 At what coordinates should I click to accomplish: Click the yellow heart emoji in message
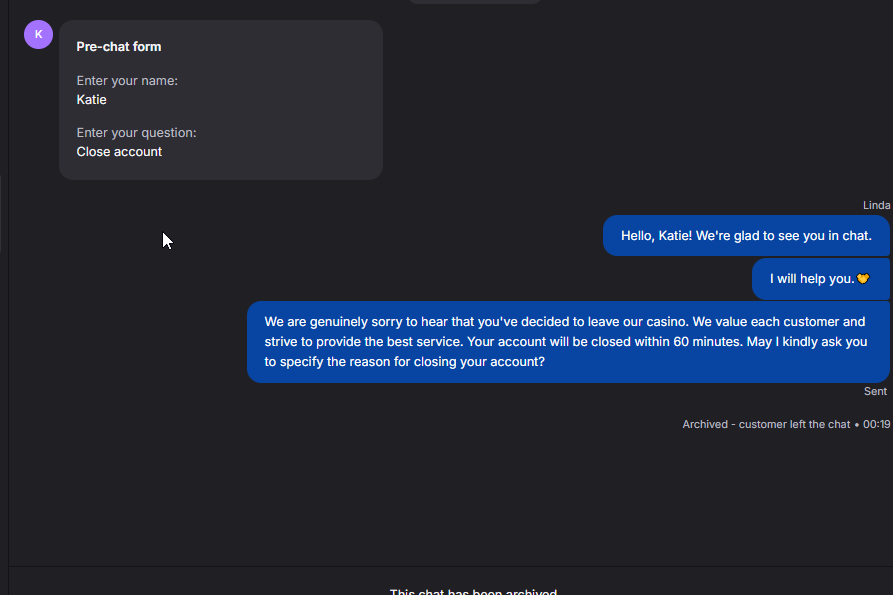pyautogui.click(x=864, y=279)
